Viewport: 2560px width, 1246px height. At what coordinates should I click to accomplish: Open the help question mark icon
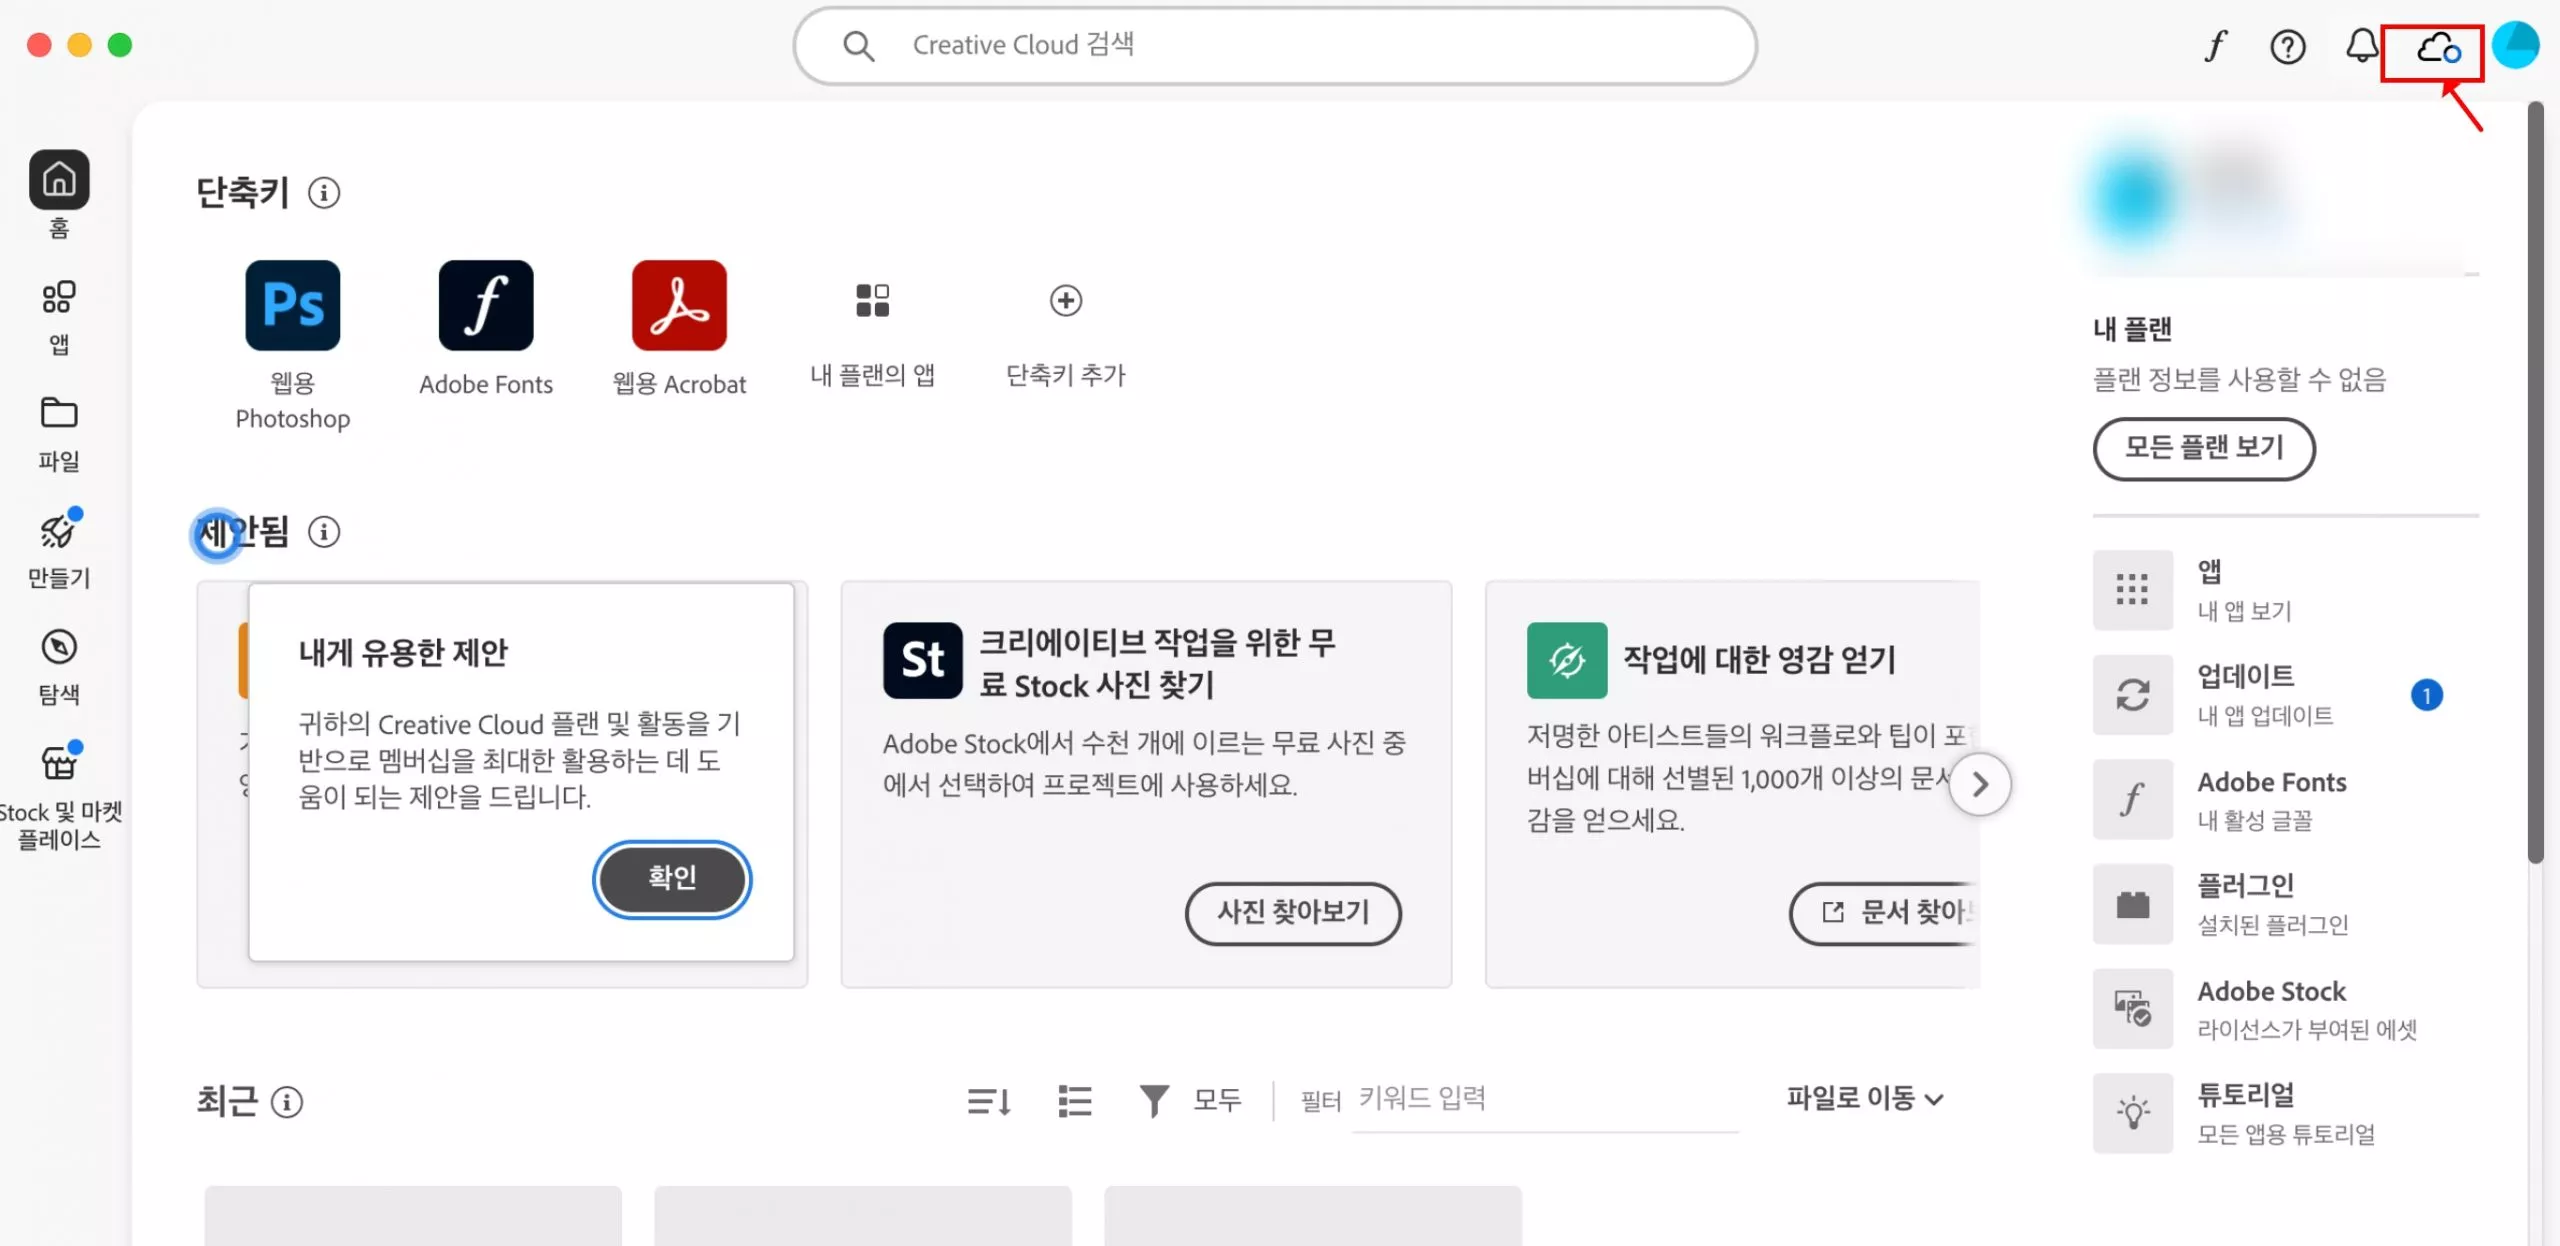tap(2288, 46)
